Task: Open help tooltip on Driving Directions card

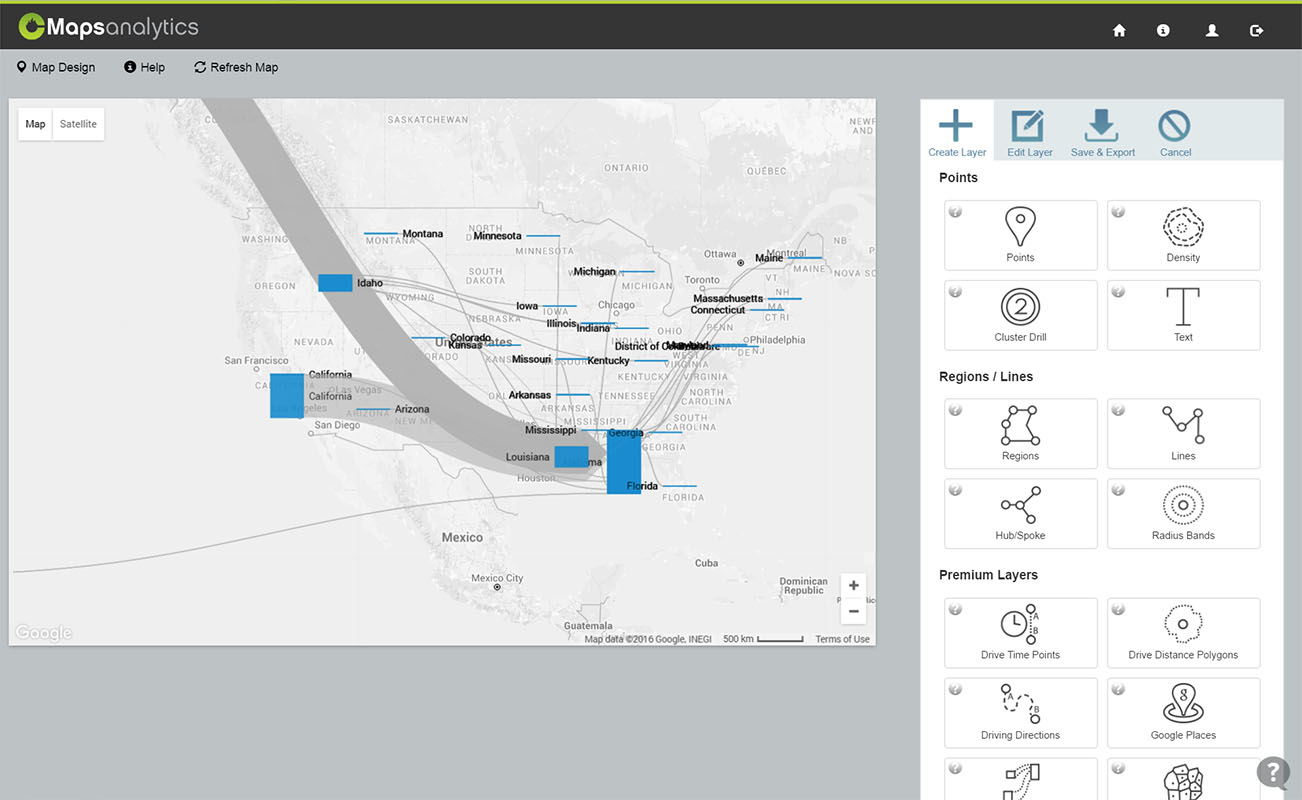Action: pos(955,689)
